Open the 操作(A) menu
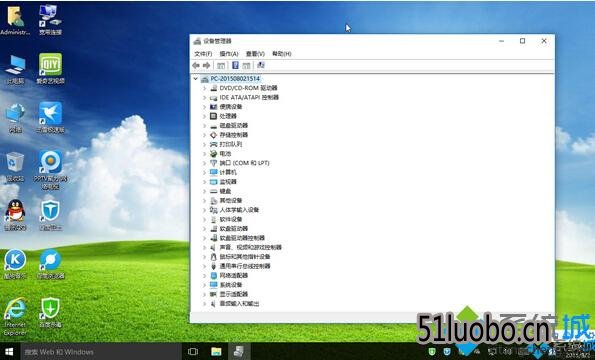Image resolution: width=595 pixels, height=360 pixels. [229, 54]
